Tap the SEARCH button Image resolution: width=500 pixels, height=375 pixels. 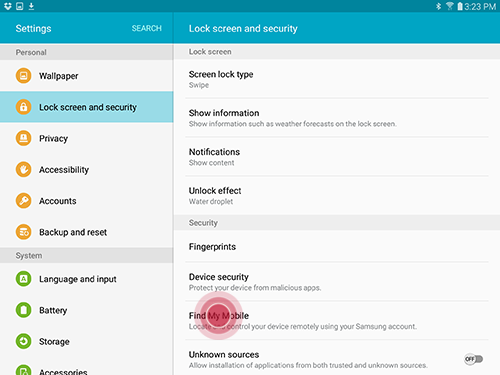tap(147, 28)
